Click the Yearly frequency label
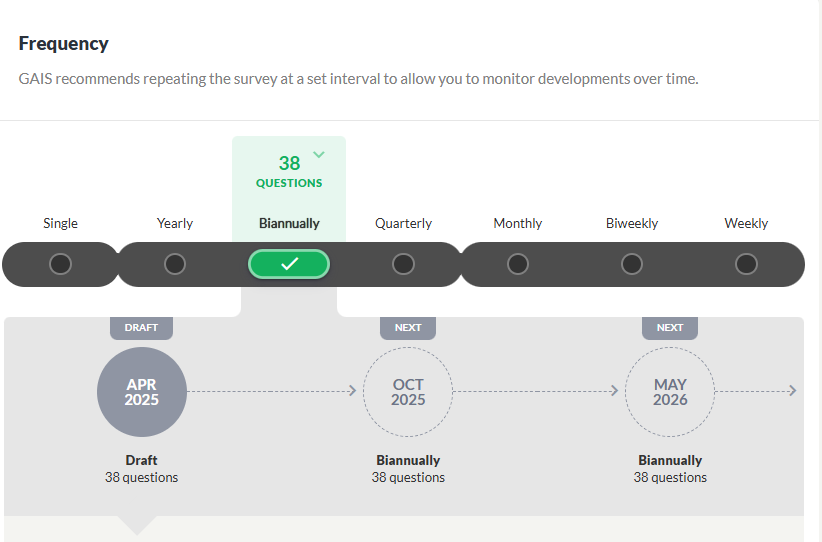 pos(175,223)
